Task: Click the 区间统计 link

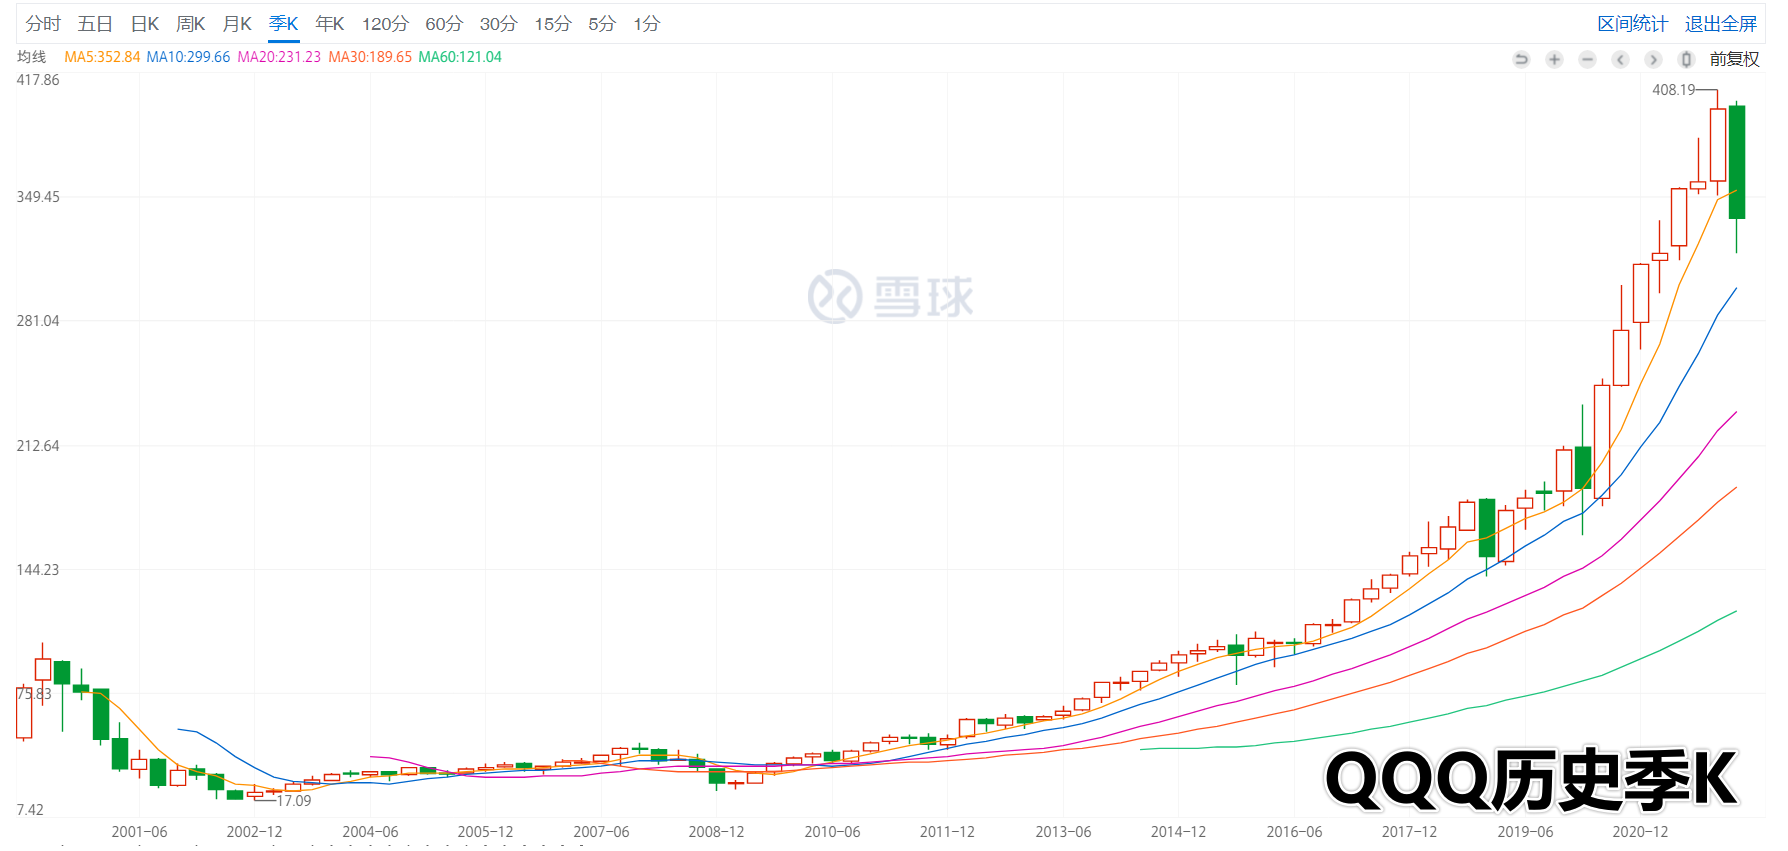Action: click(x=1633, y=24)
